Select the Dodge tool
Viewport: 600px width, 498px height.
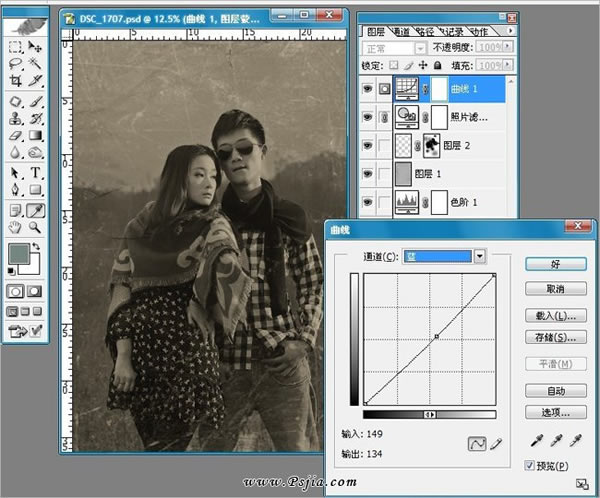[x=35, y=152]
